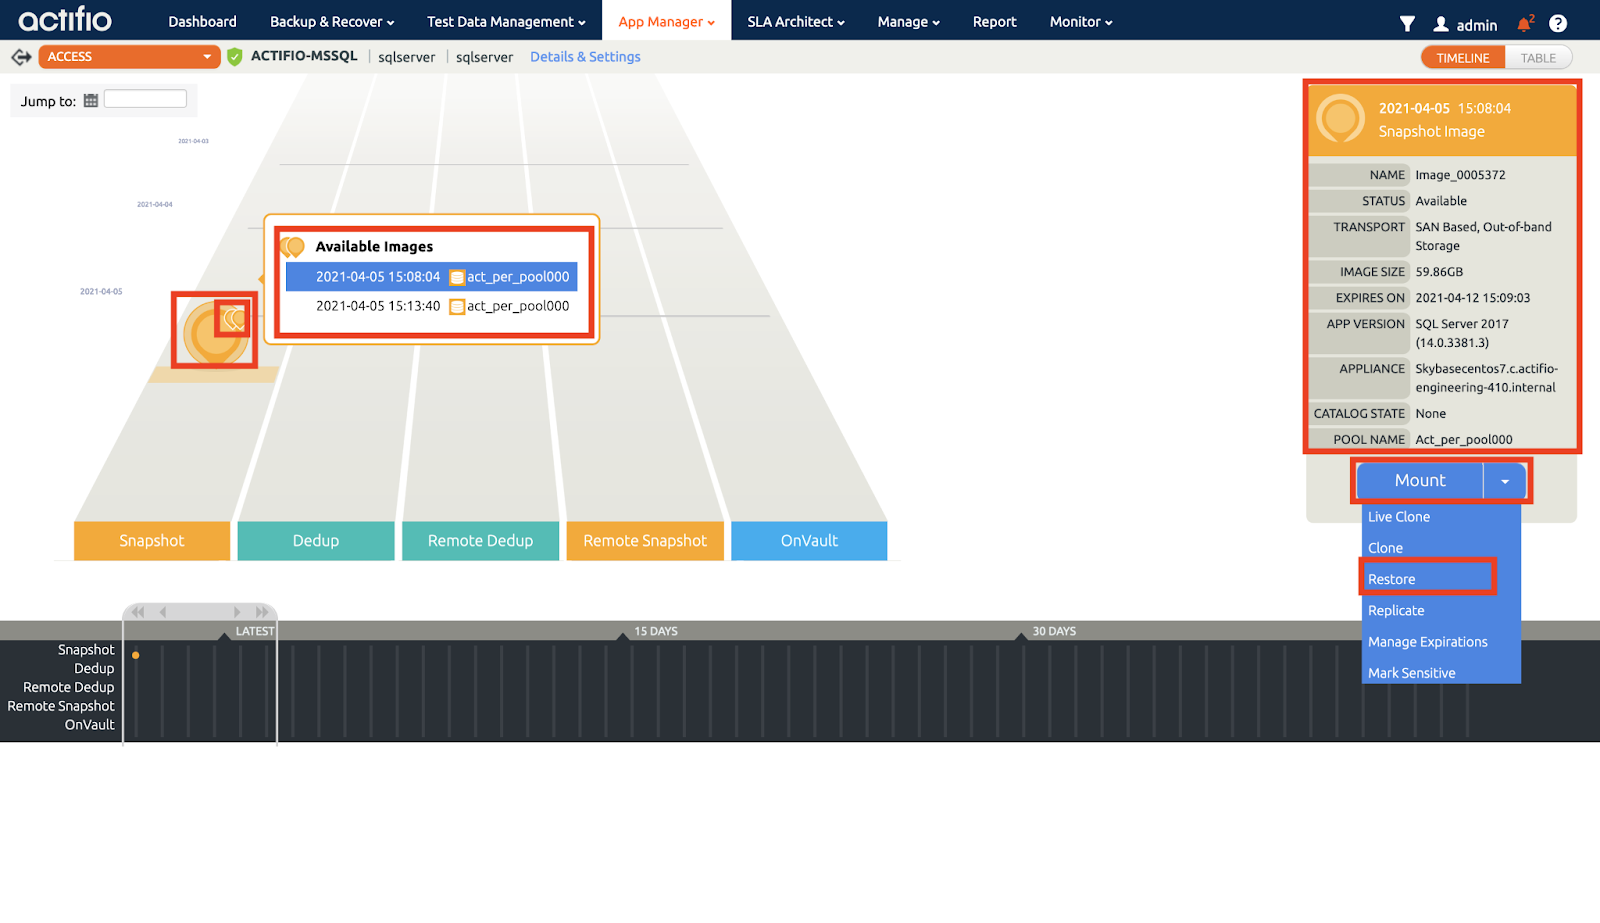Click the OnVault timeline row label
The height and width of the screenshot is (923, 1600).
coord(90,725)
